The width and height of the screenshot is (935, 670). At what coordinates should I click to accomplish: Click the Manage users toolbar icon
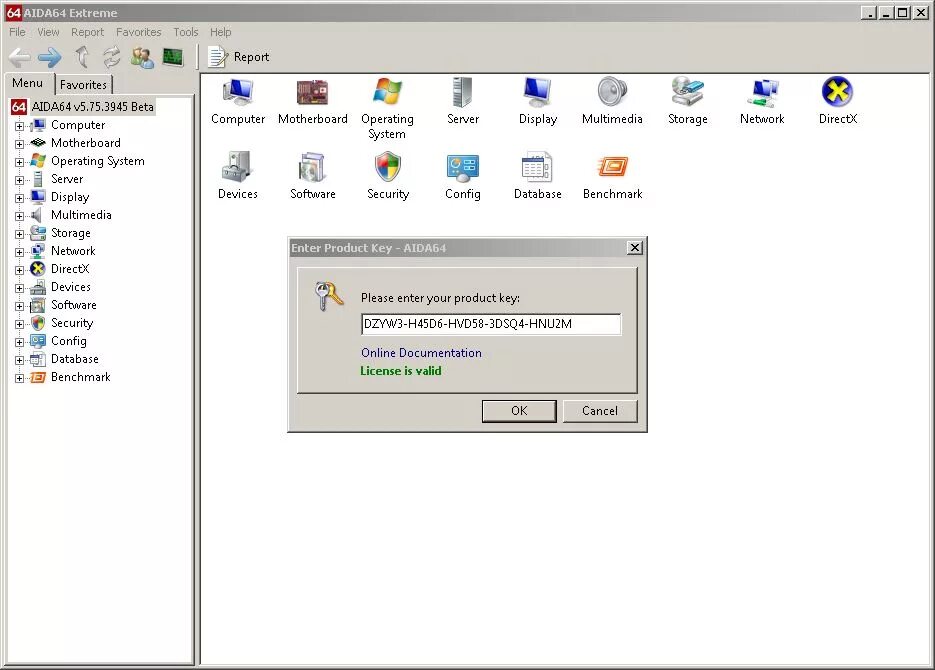click(143, 57)
